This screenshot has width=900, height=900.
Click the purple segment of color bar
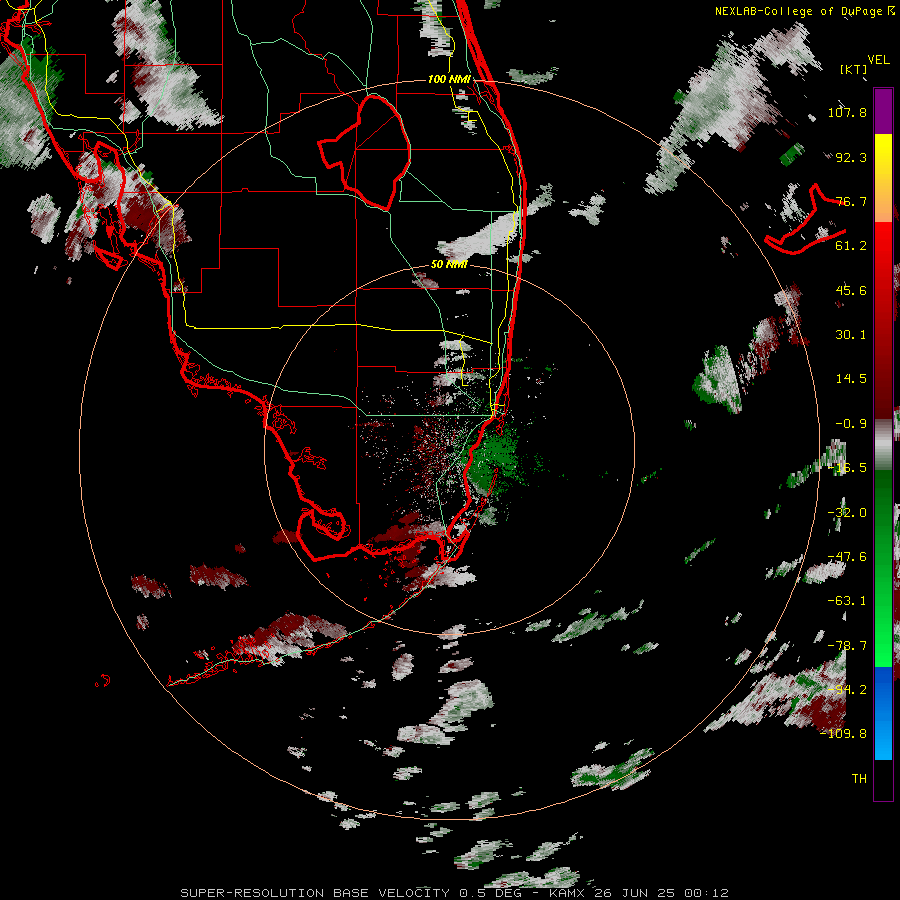click(883, 111)
